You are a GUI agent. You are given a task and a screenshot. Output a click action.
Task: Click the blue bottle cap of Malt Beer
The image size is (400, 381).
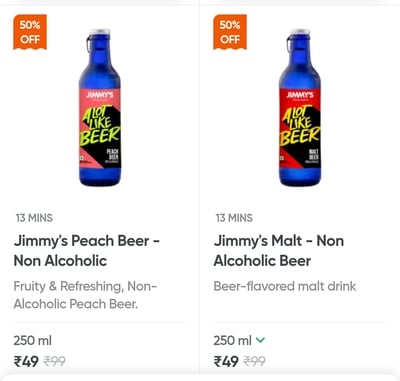pyautogui.click(x=300, y=32)
